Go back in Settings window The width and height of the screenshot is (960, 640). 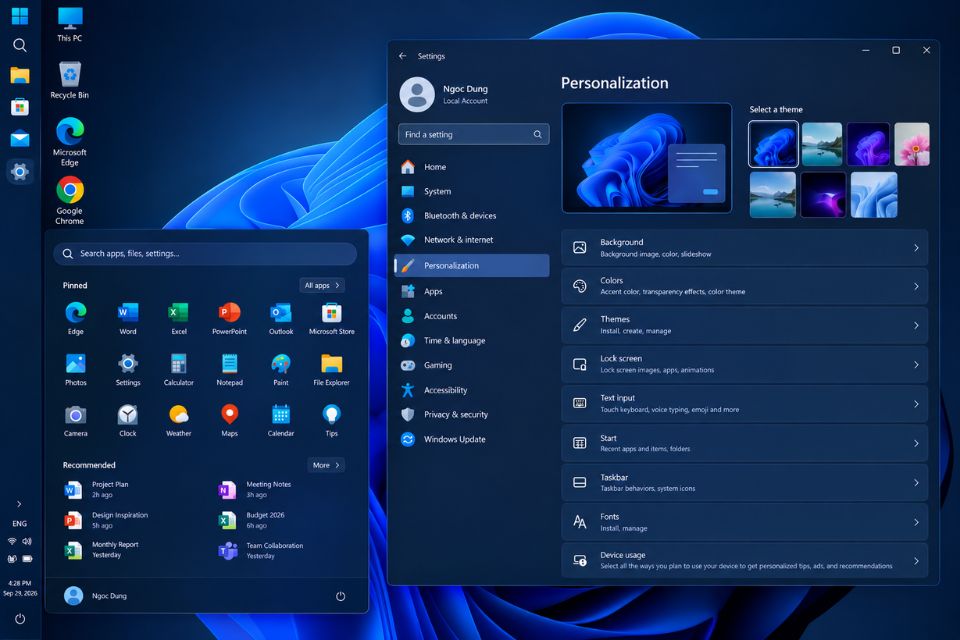402,56
